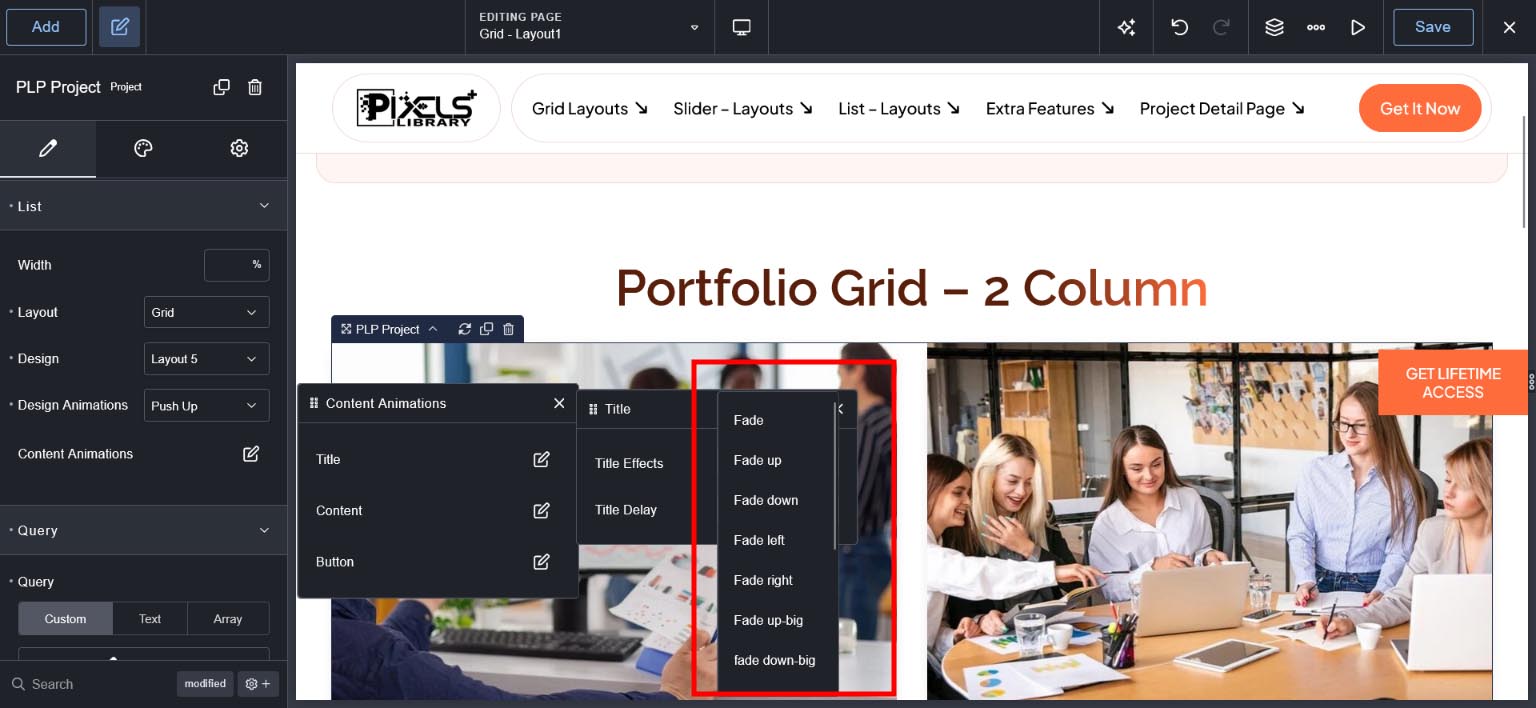Open the Editing Page selector dropdown
The height and width of the screenshot is (708, 1536).
coord(590,27)
